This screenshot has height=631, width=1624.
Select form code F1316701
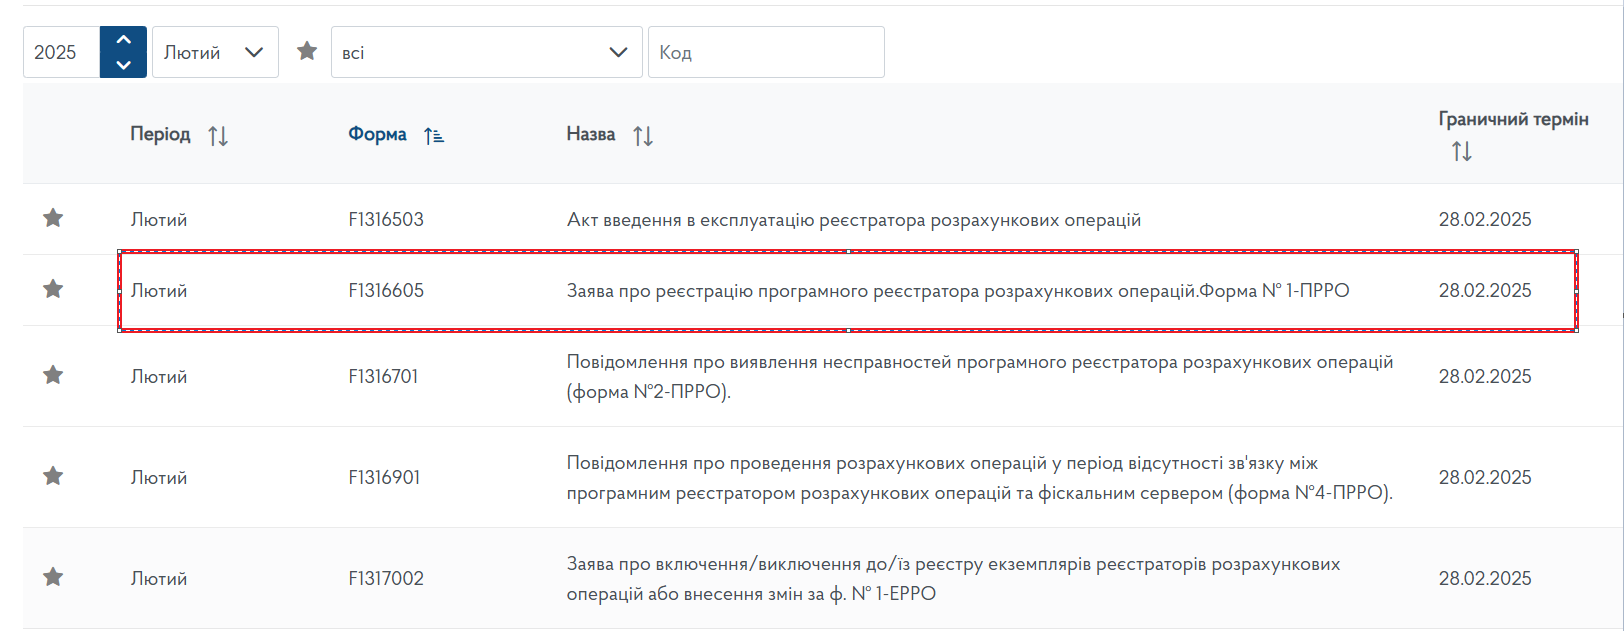(383, 377)
